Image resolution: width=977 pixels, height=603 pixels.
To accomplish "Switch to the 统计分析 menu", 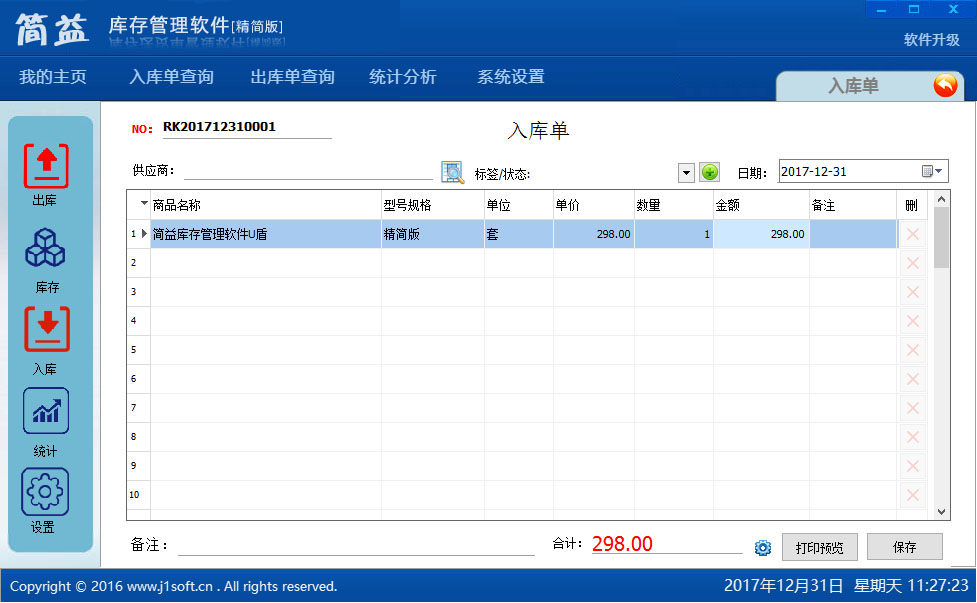I will [402, 77].
